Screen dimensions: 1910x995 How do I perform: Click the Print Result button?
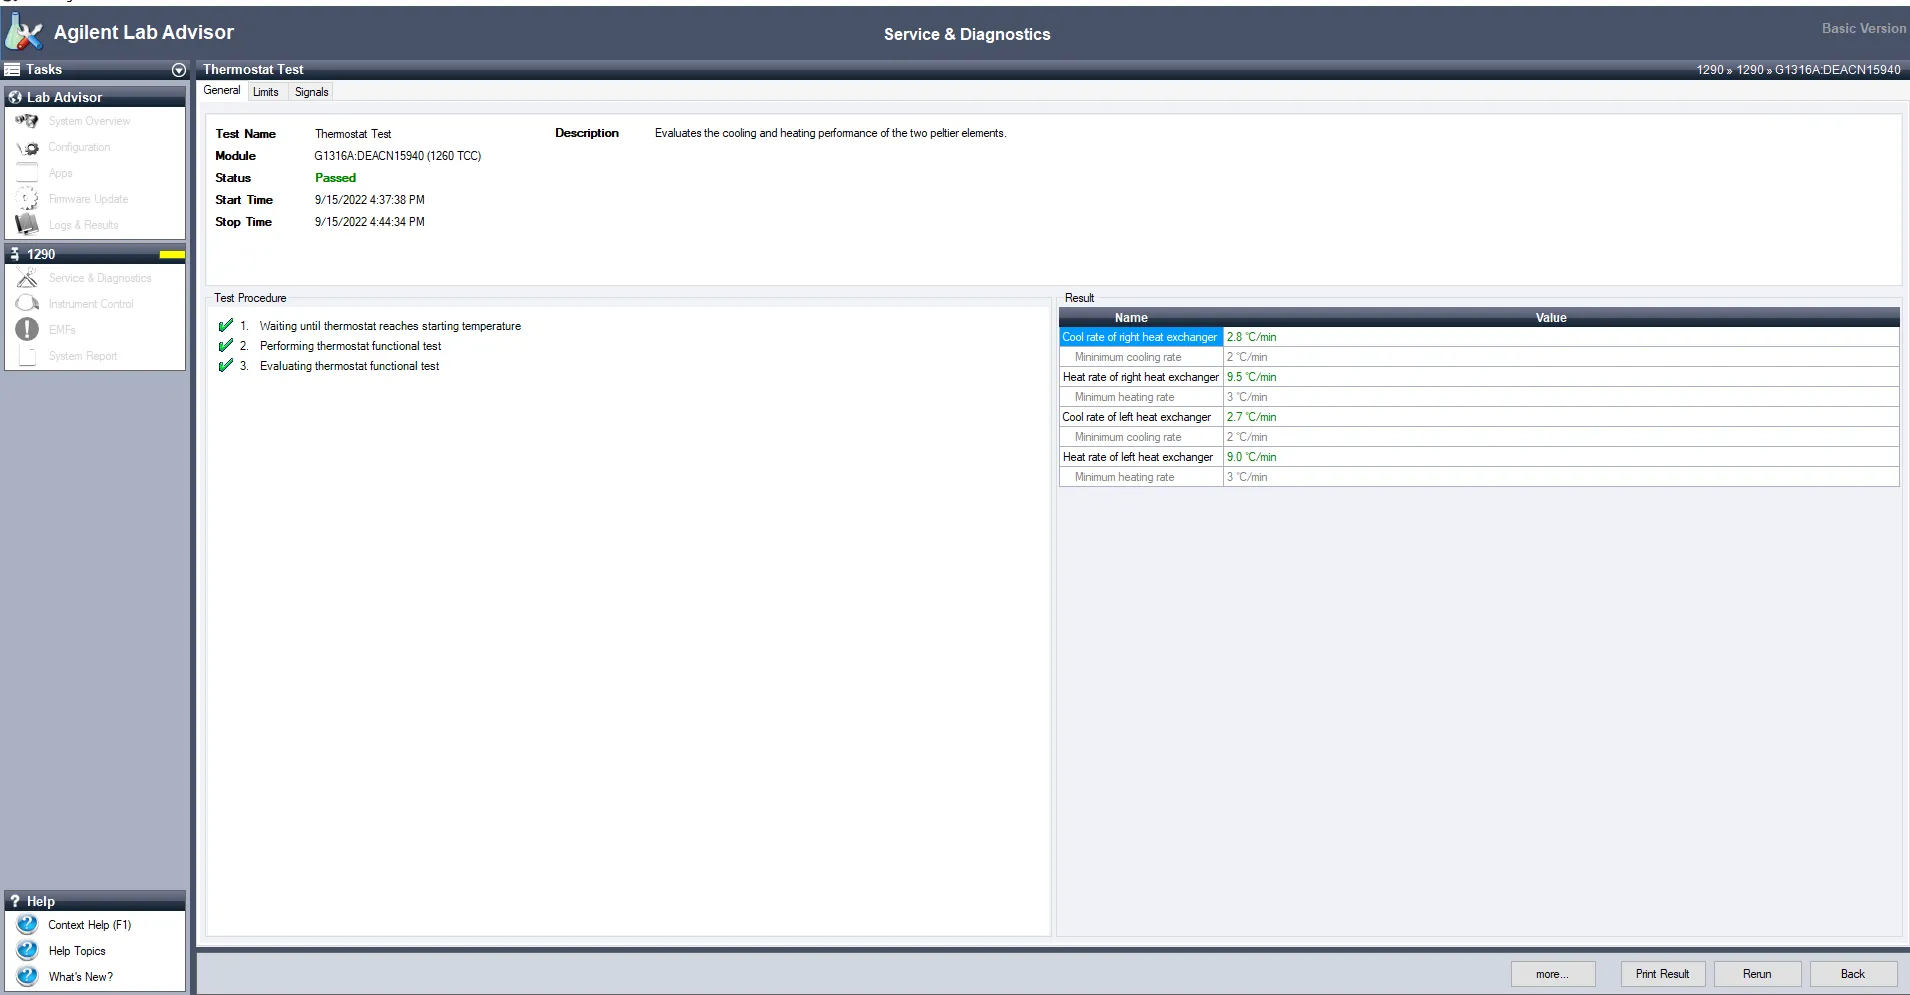click(x=1663, y=974)
